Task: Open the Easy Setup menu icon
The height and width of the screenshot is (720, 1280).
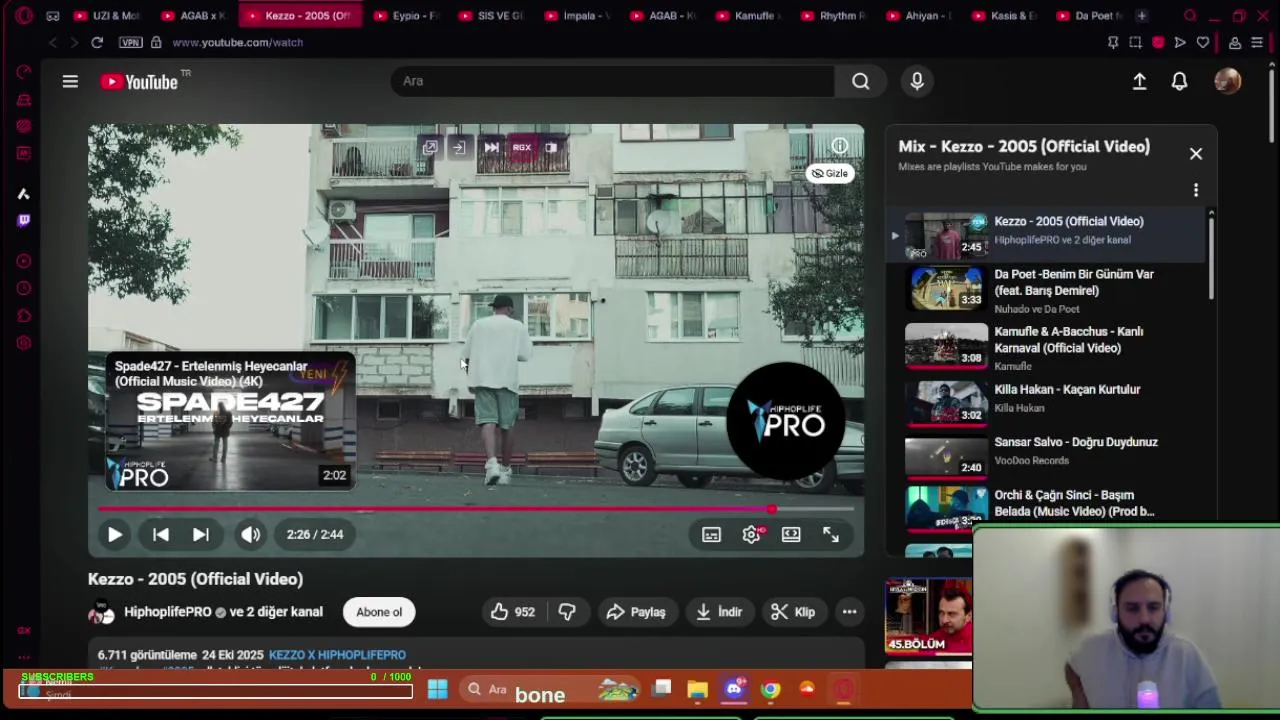Action: 1257,43
